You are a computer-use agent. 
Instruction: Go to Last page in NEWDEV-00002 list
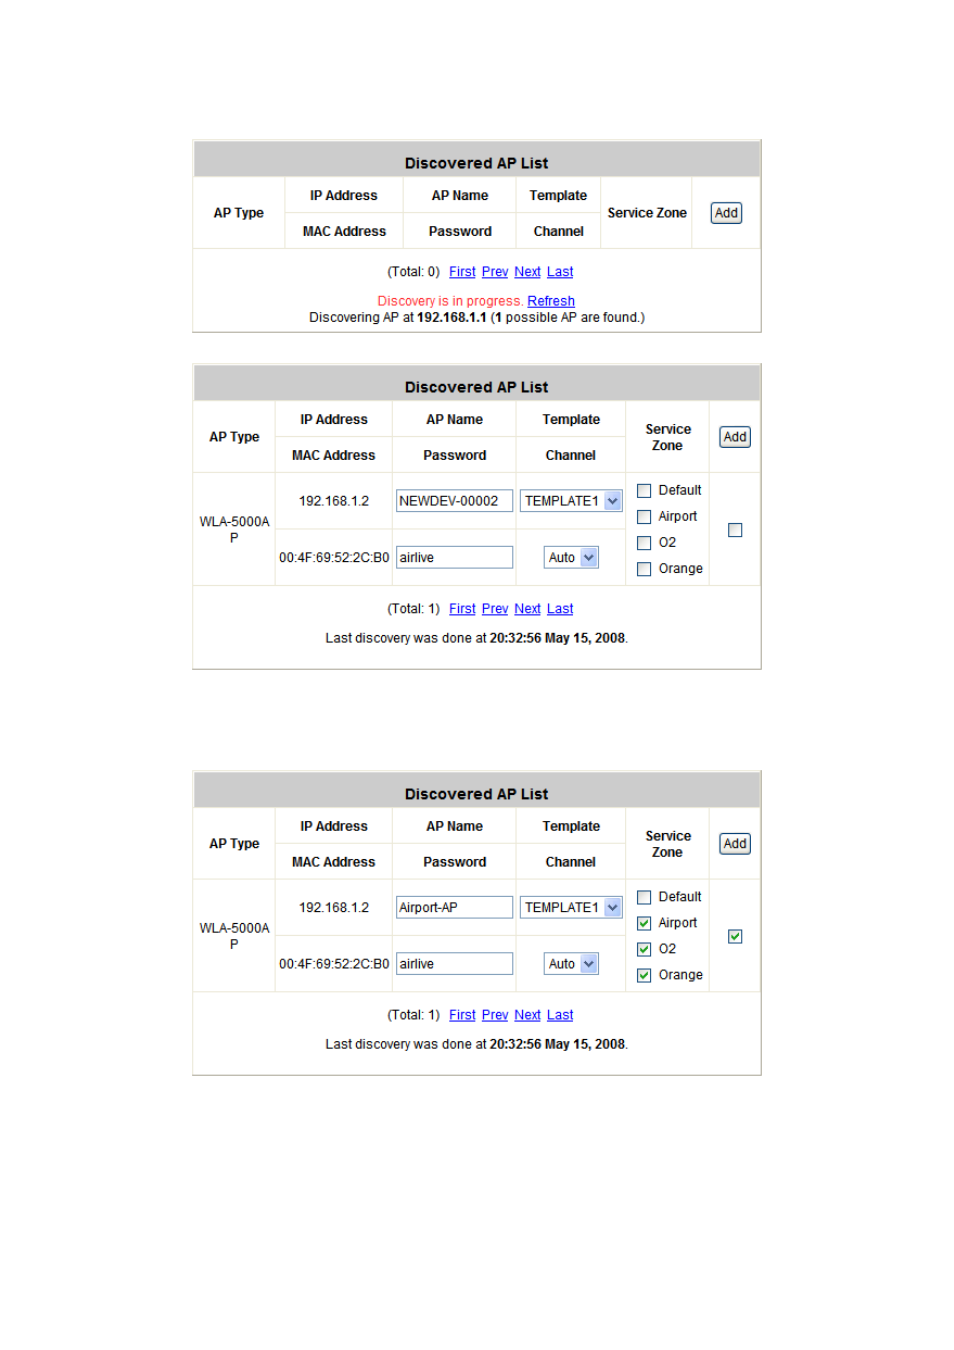(x=560, y=609)
